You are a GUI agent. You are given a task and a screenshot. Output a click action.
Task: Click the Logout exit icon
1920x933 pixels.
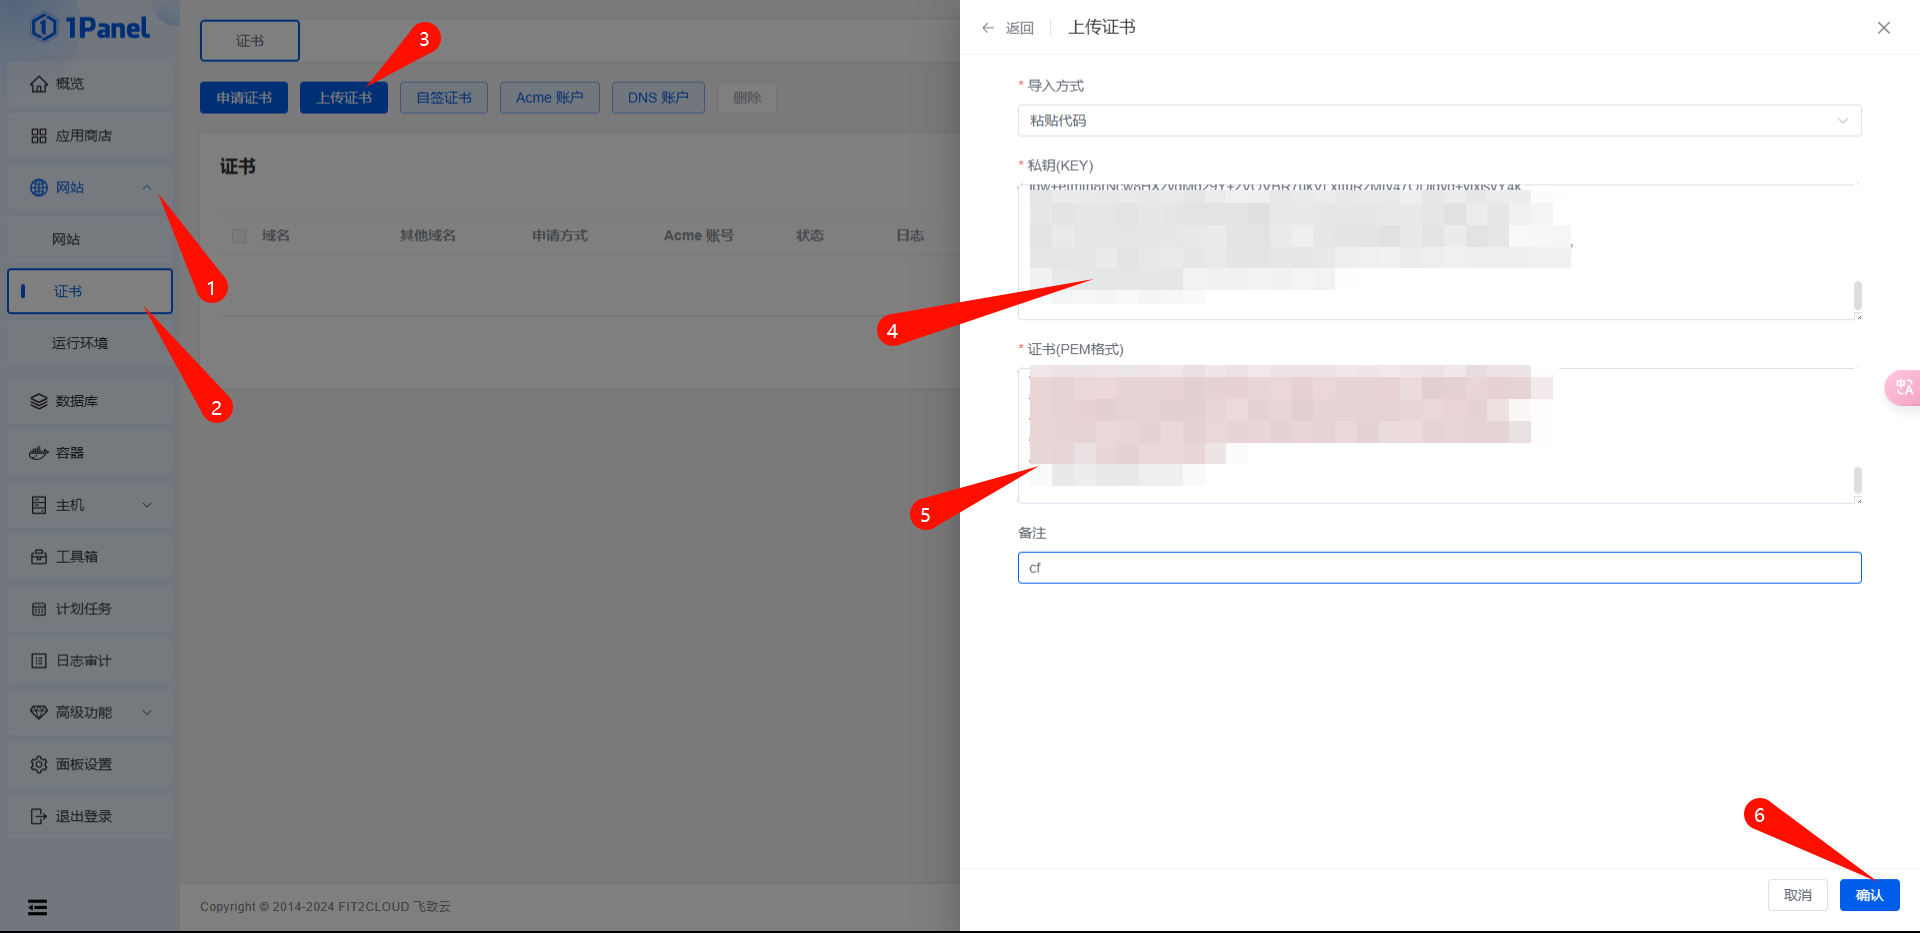click(39, 816)
